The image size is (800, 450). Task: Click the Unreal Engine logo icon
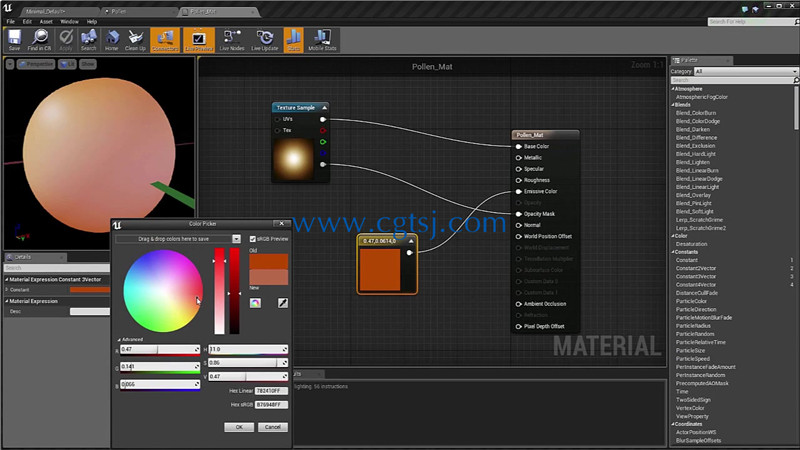coord(7,8)
